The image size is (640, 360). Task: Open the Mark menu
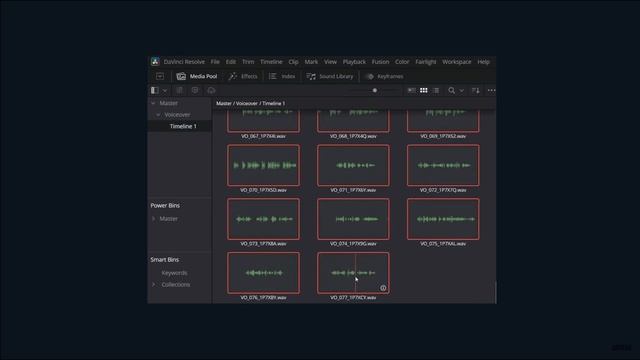click(x=311, y=62)
